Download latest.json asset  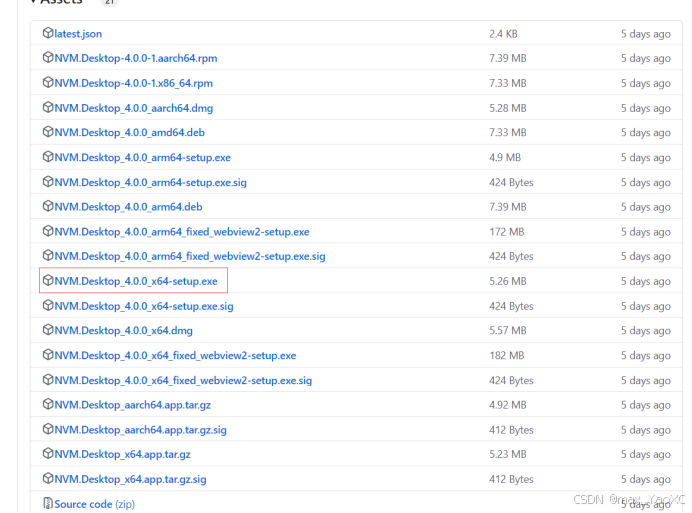(78, 34)
